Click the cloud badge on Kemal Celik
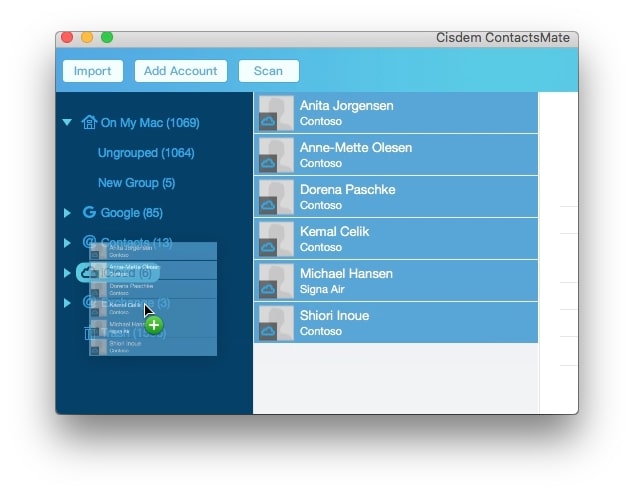The width and height of the screenshot is (634, 494). tap(268, 248)
